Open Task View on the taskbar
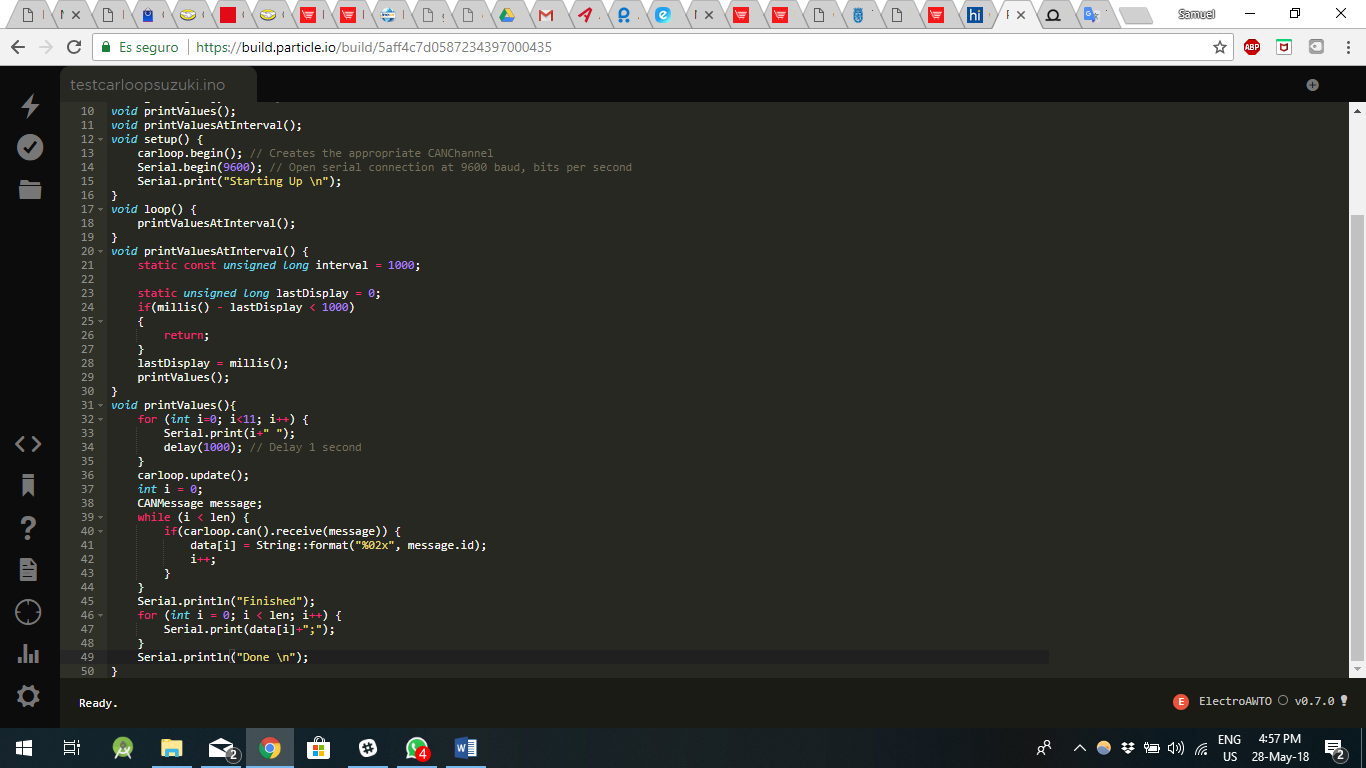1366x768 pixels. coord(72,748)
